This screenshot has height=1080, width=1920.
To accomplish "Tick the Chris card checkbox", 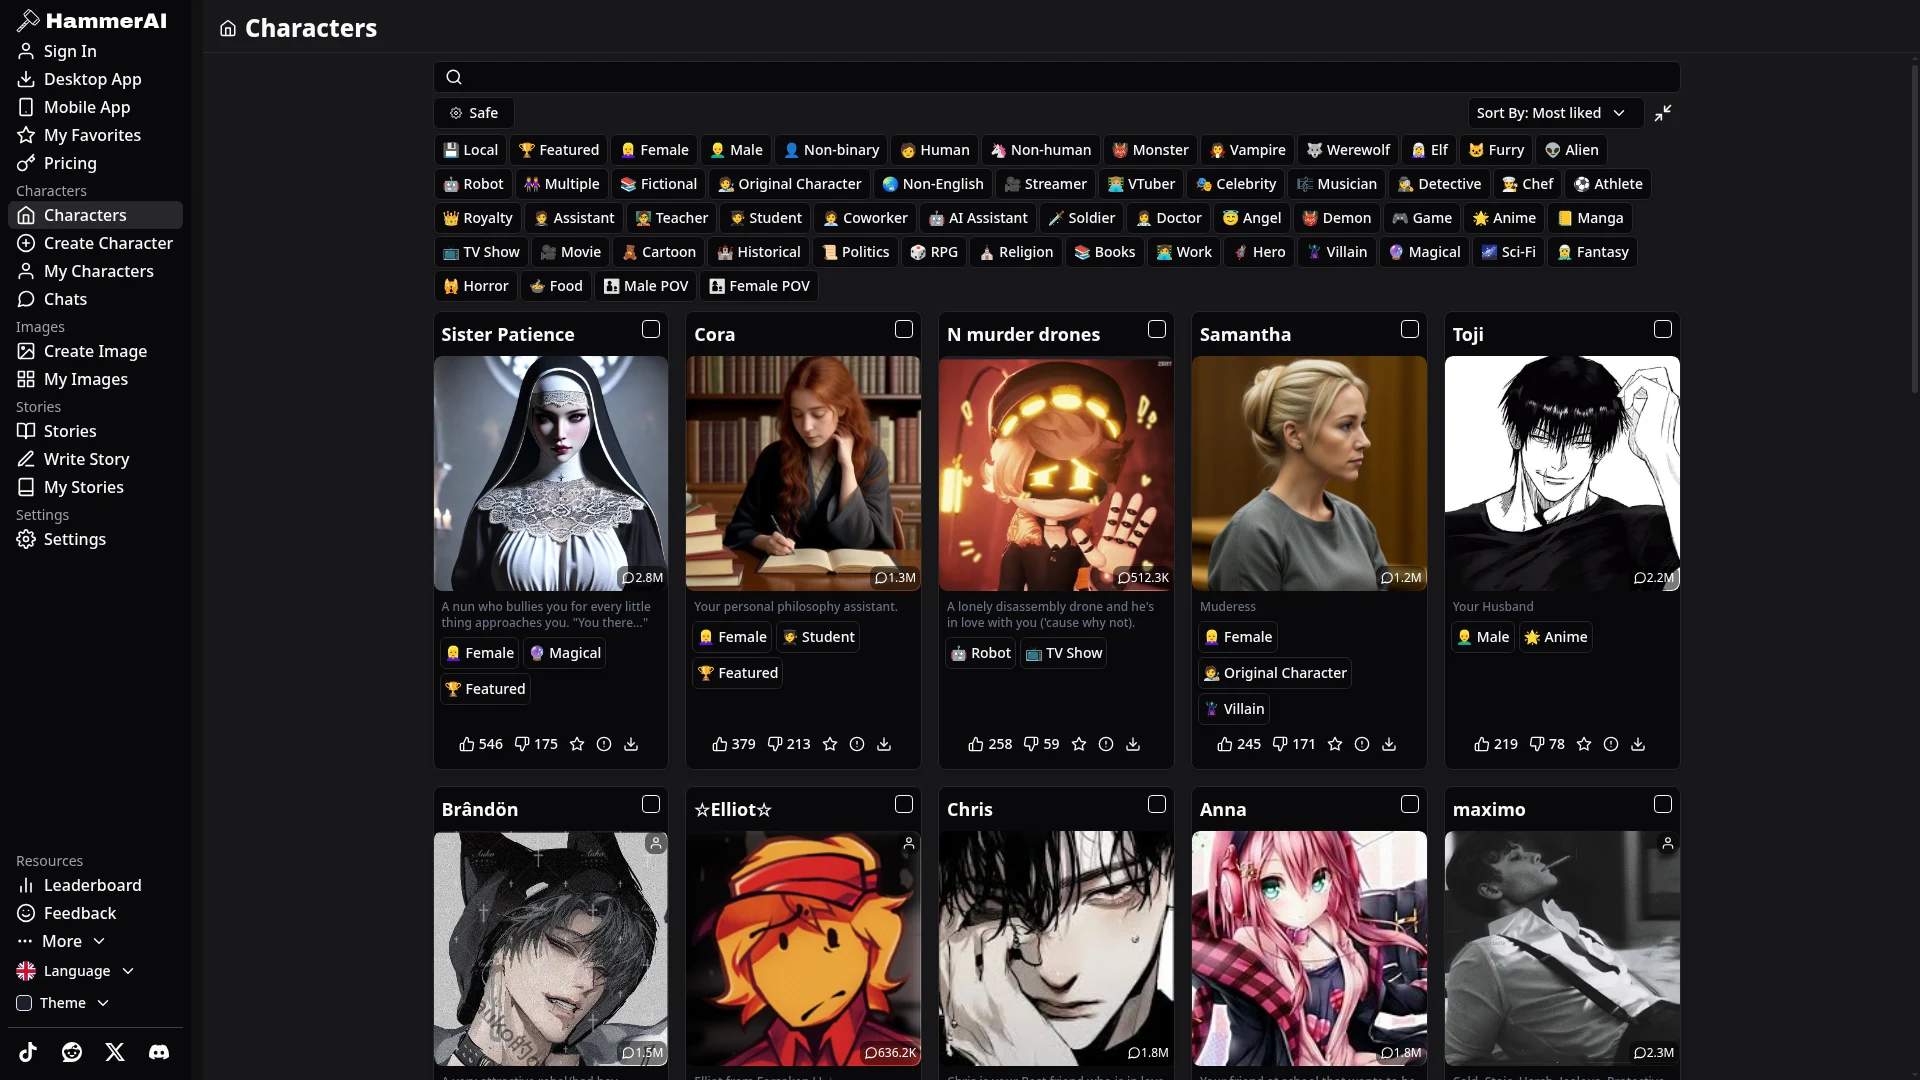I will coord(1157,804).
